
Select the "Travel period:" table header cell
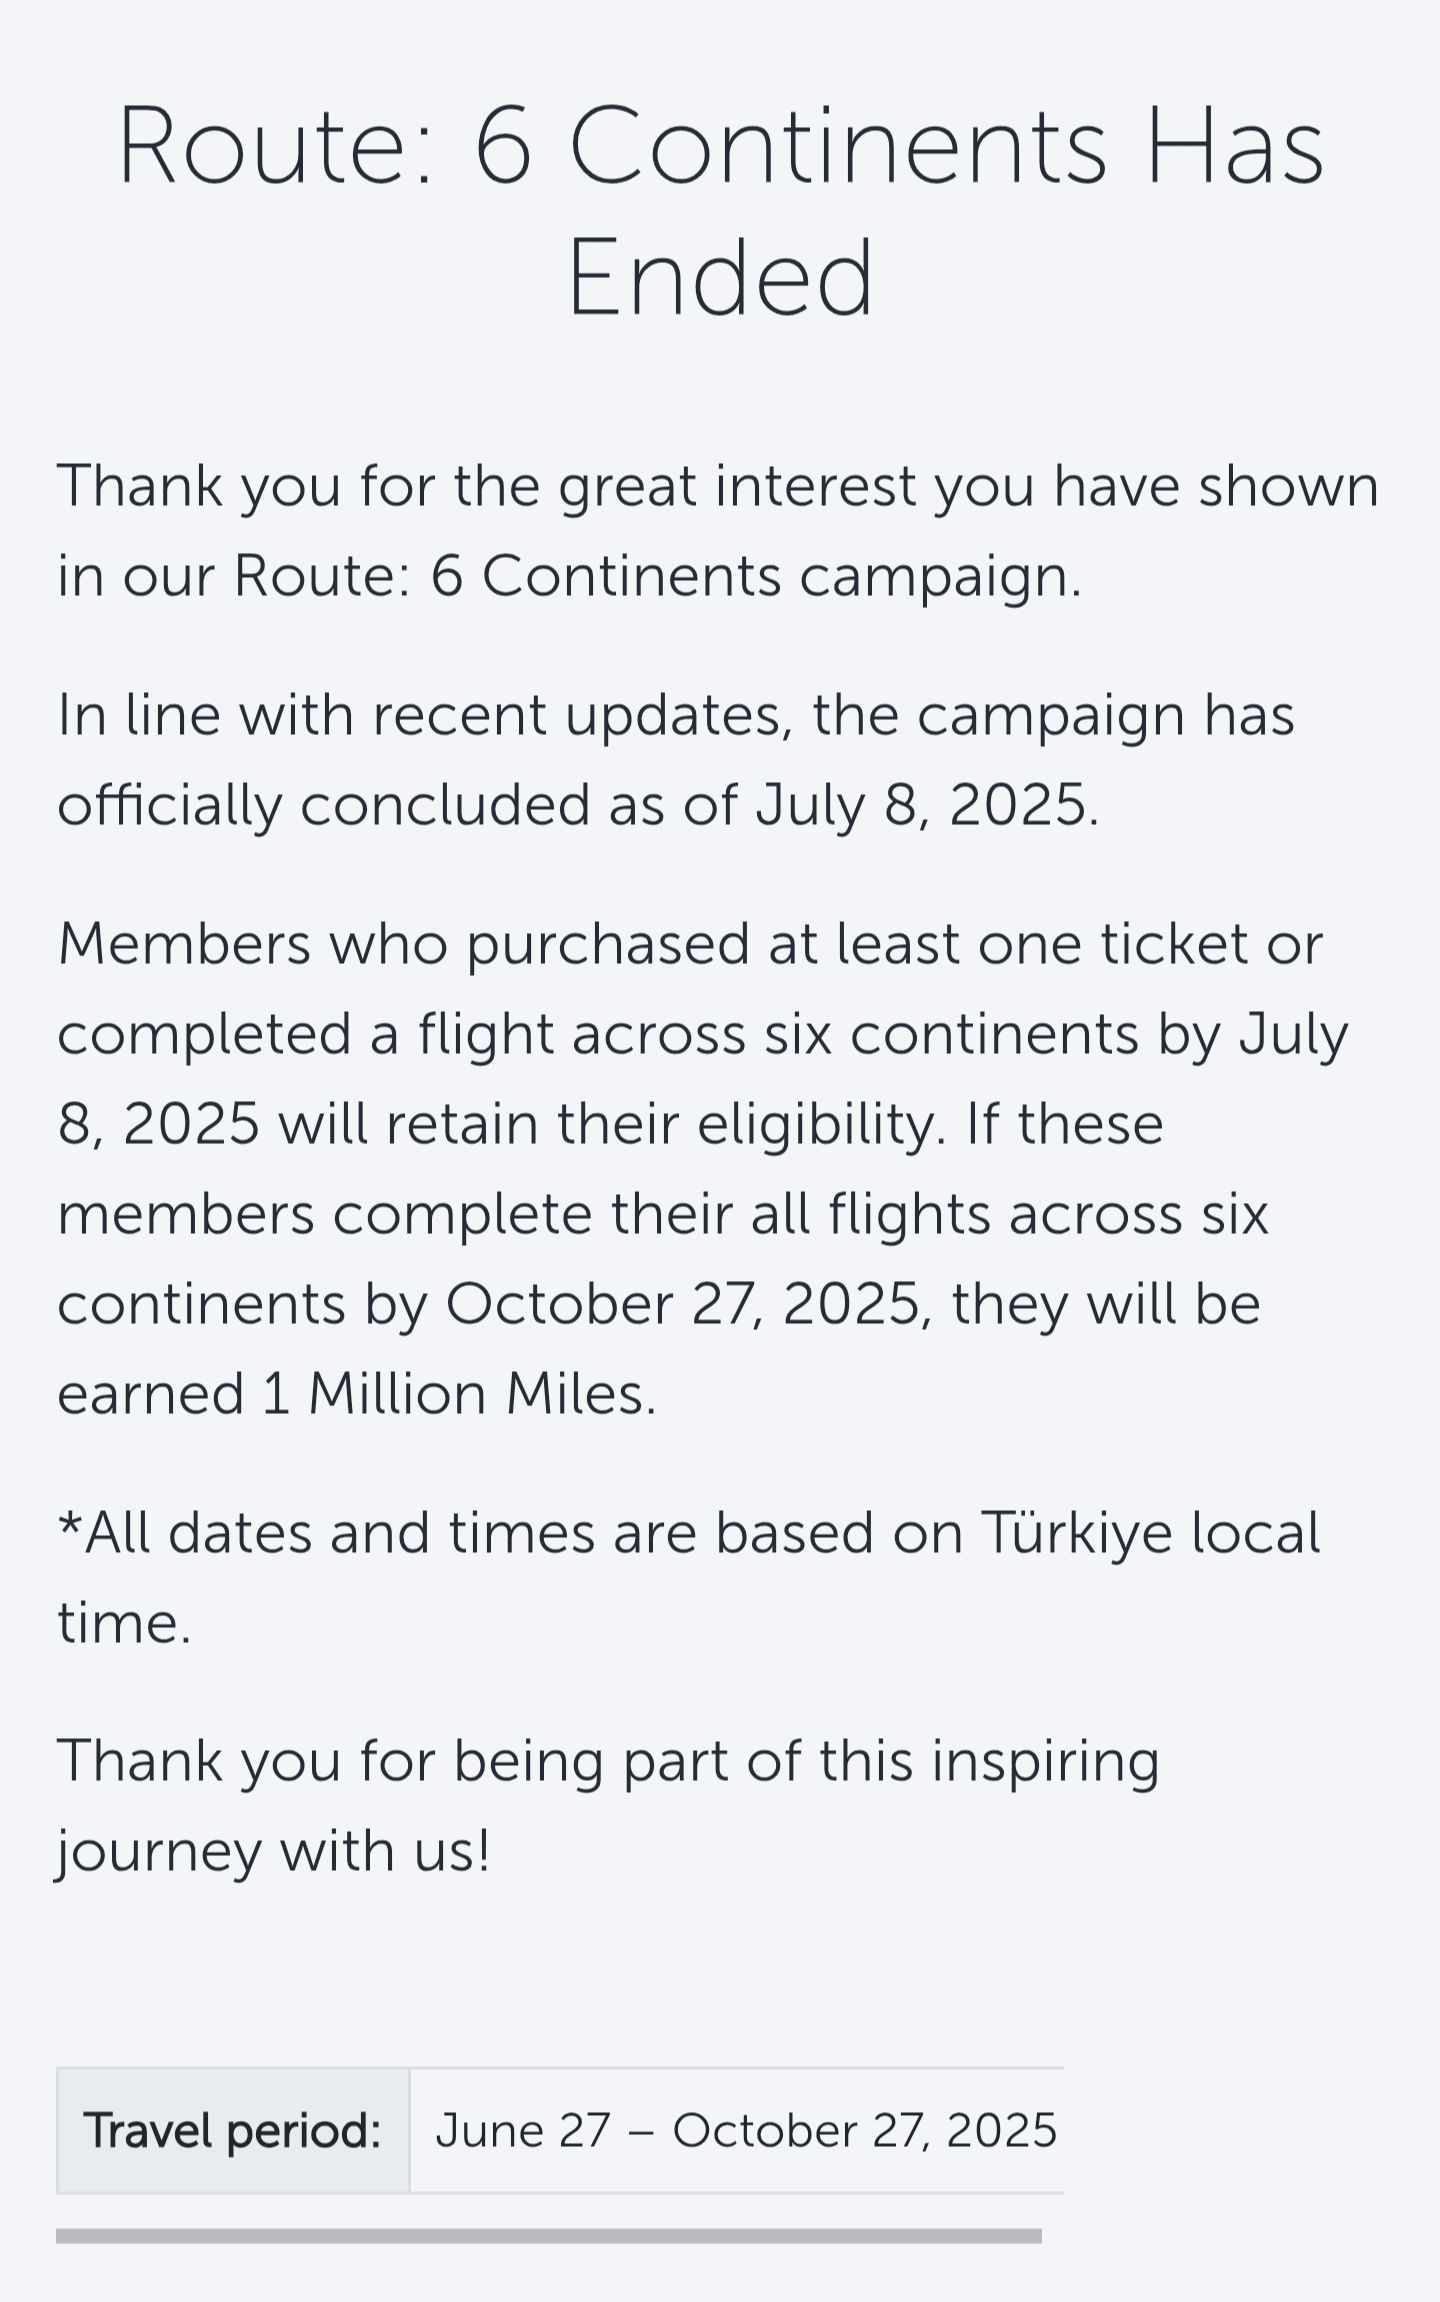click(x=233, y=2131)
